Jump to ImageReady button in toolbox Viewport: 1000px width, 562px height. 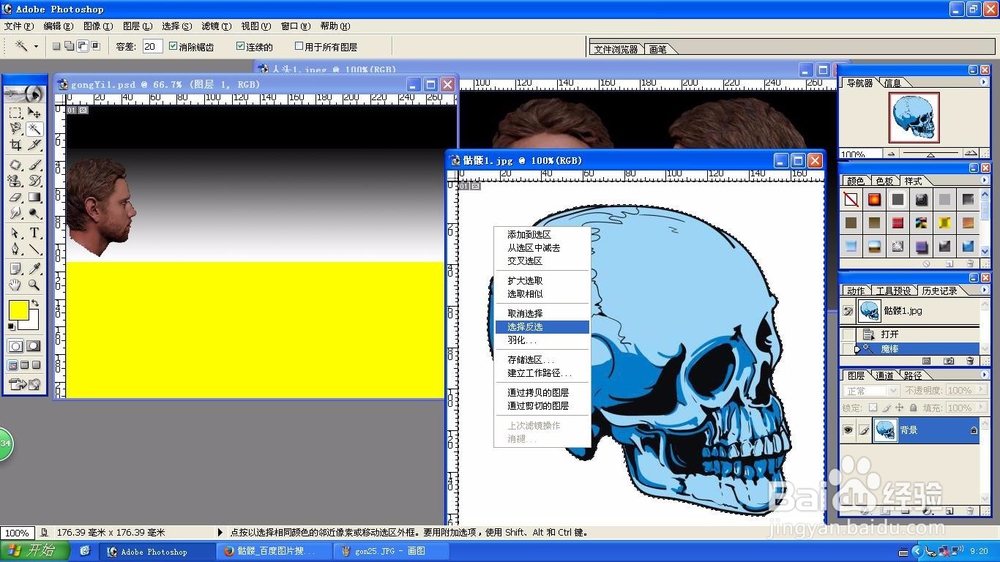click(x=24, y=384)
